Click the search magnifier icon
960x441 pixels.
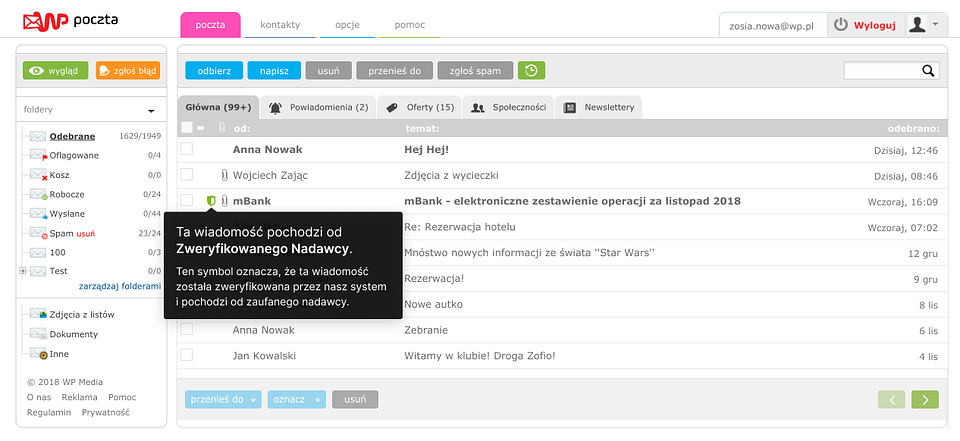928,70
